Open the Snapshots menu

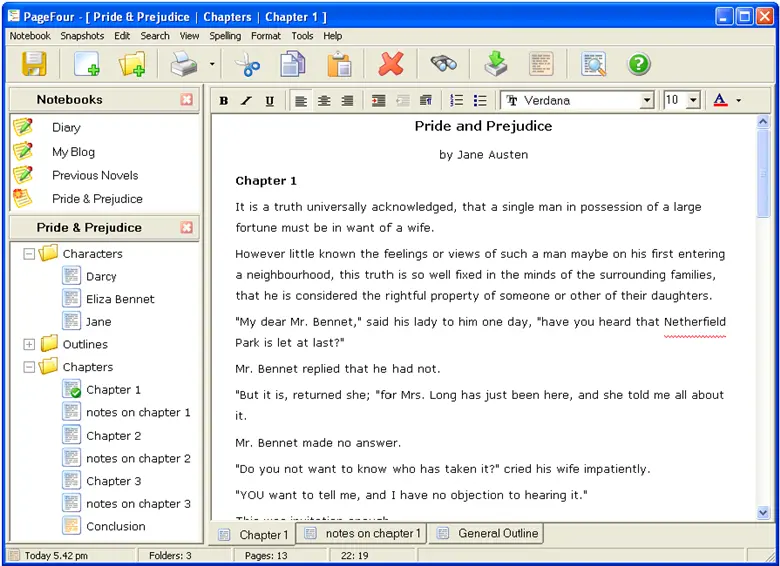tap(82, 36)
